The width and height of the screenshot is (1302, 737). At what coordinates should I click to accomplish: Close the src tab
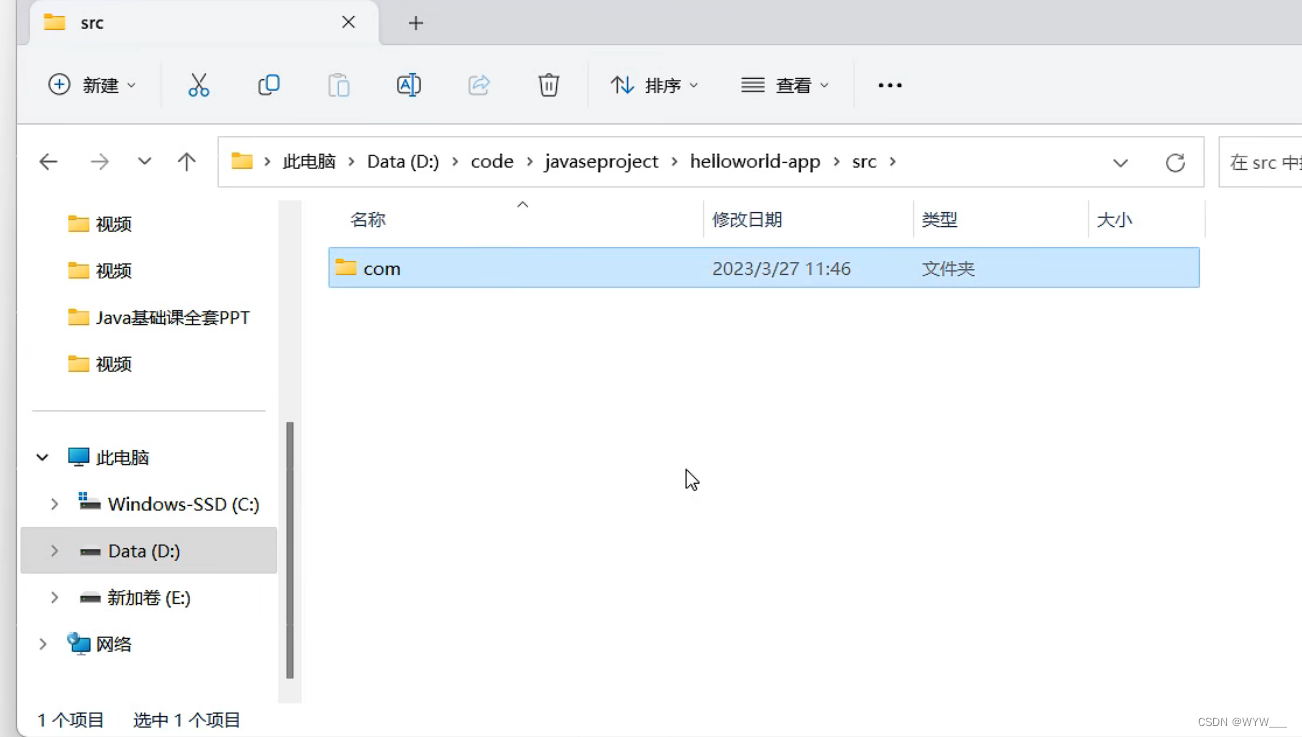tap(348, 22)
